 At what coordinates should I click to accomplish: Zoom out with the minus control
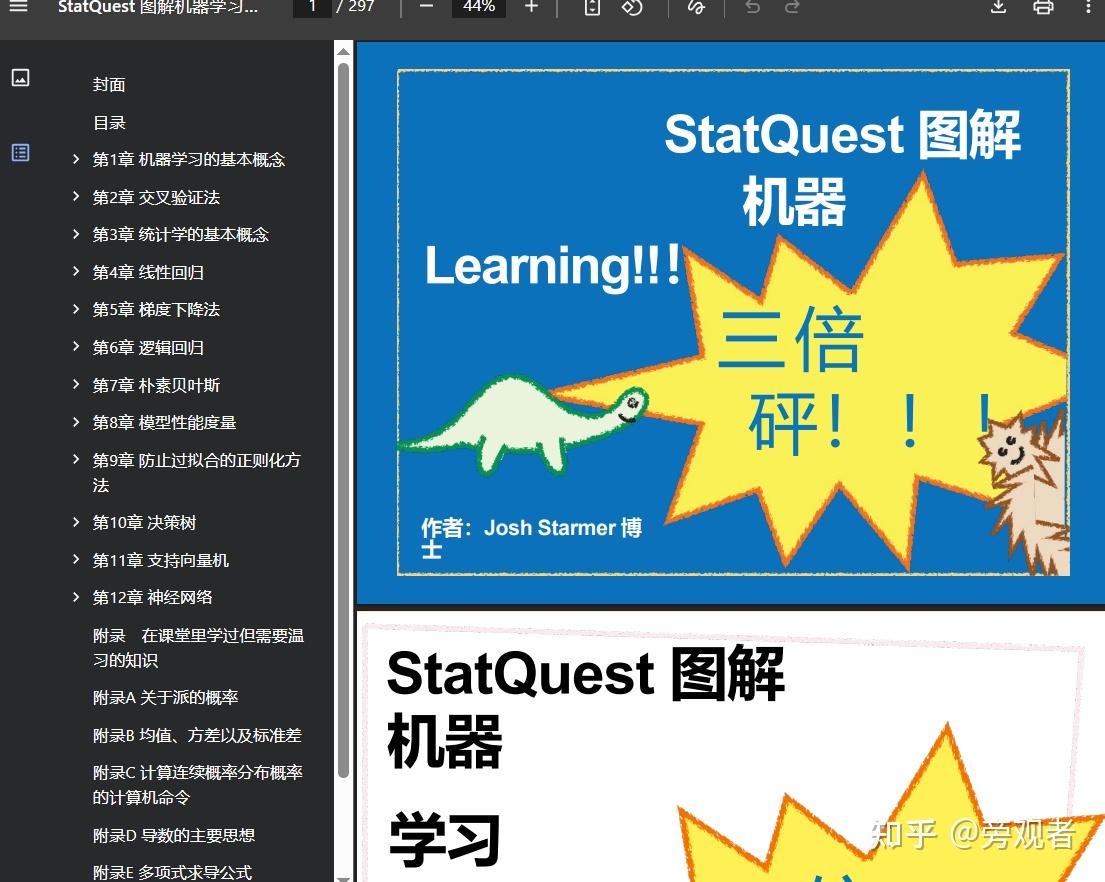(x=425, y=8)
